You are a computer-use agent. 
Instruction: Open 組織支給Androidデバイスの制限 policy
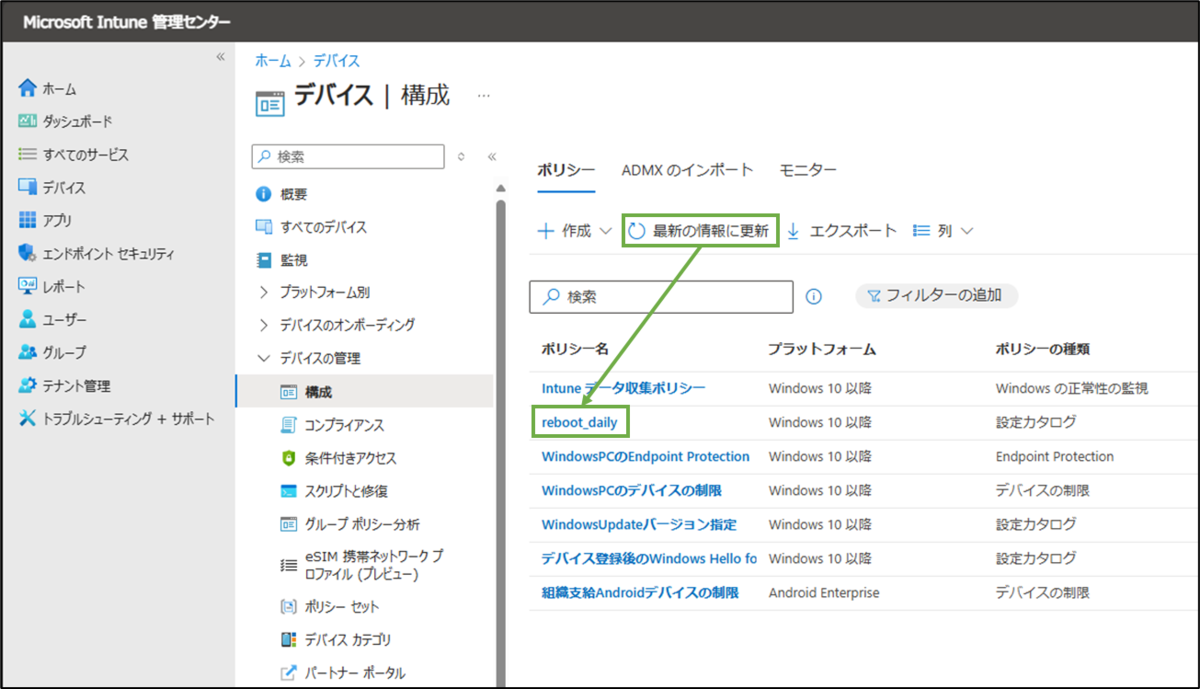(x=640, y=593)
